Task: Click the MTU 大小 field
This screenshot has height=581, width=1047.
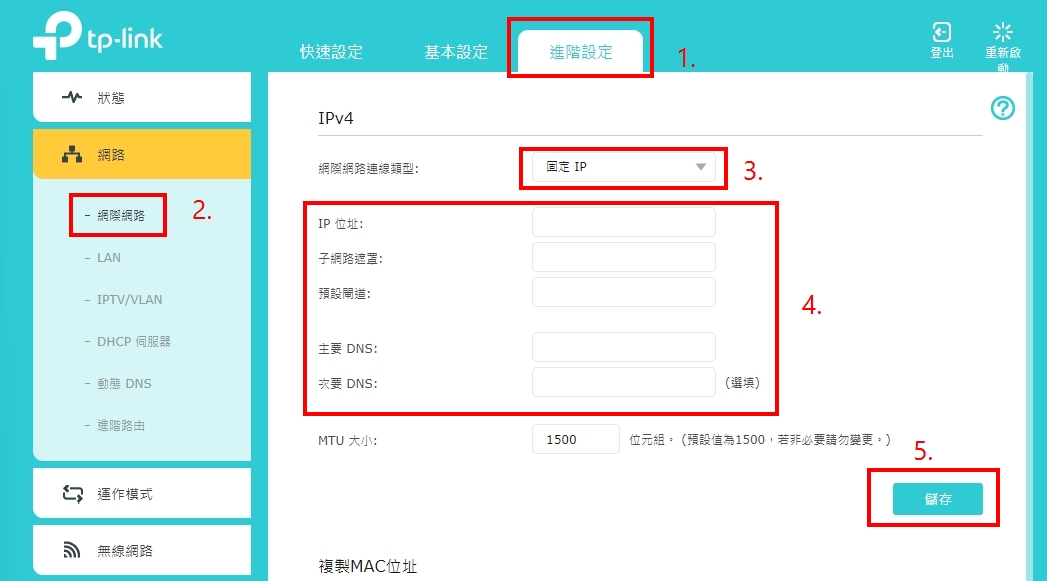Action: [575, 439]
